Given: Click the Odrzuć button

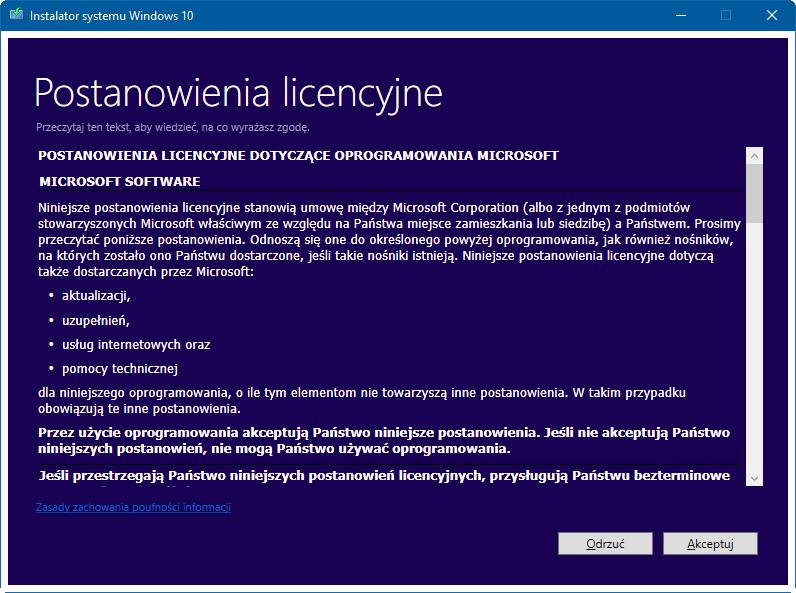Looking at the screenshot, I should pos(605,544).
